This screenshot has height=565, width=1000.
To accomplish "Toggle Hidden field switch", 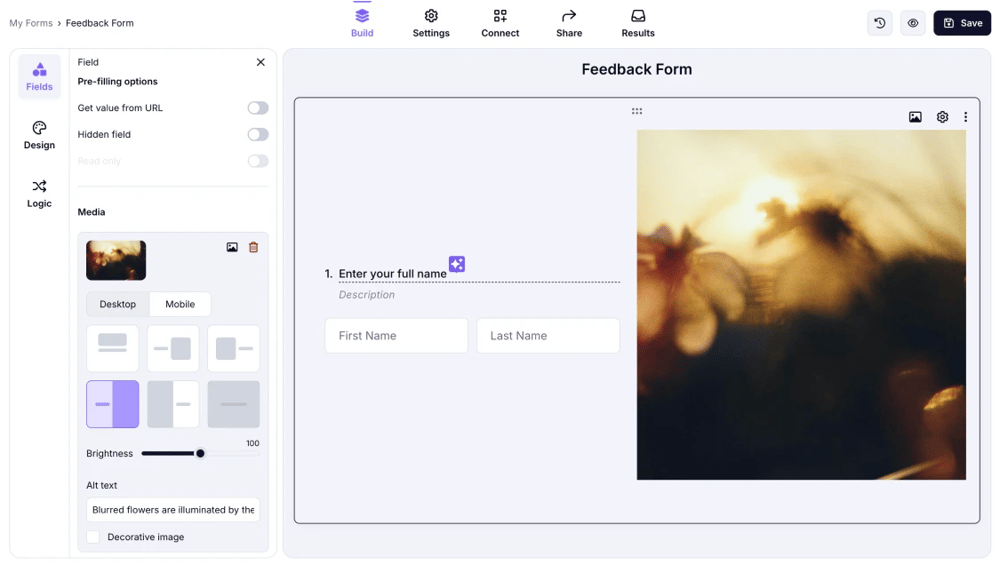I will tap(258, 135).
